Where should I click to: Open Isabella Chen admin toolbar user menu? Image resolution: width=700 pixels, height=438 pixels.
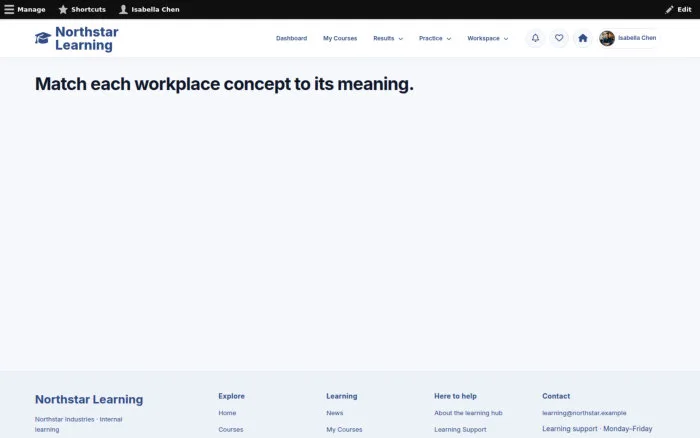point(149,9)
